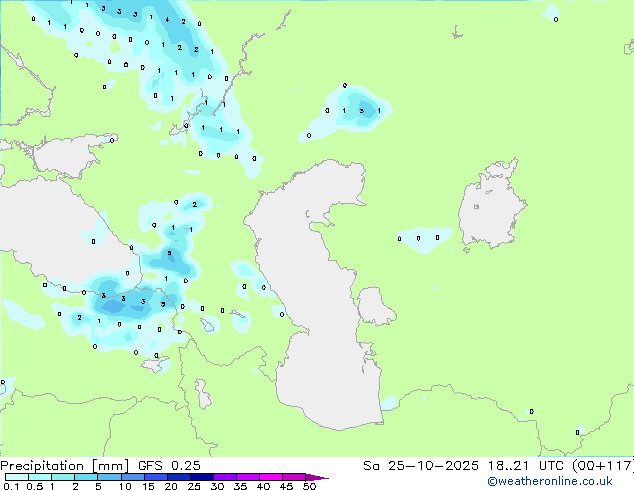
Task: Click the "40" legend scale label
Action: coord(263,486)
